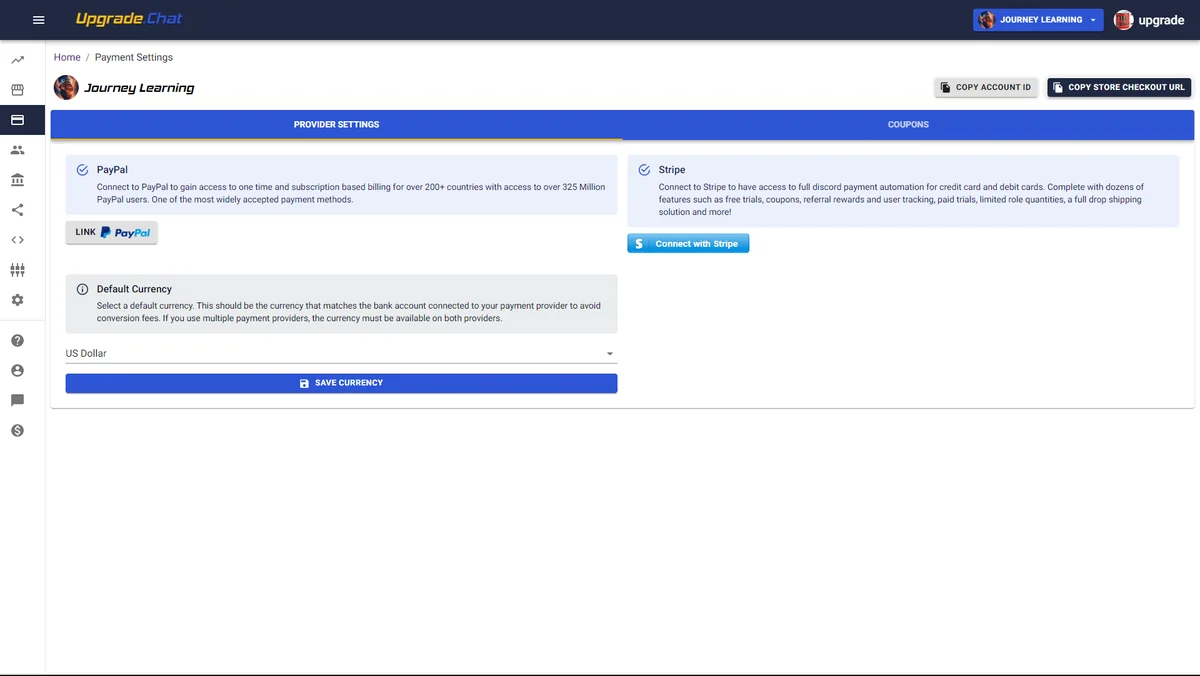This screenshot has width=1200, height=676.
Task: Select the credit card payment icon
Action: click(17, 120)
